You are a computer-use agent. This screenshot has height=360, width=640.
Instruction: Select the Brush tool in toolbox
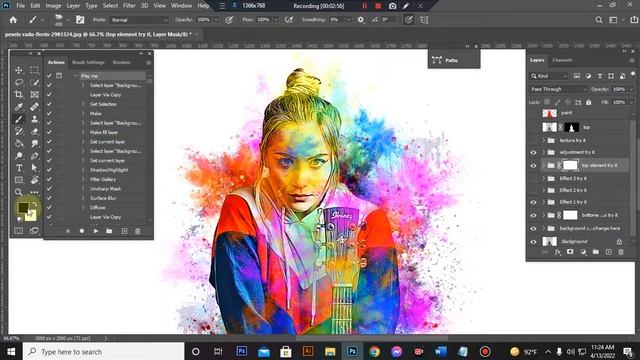click(19, 119)
